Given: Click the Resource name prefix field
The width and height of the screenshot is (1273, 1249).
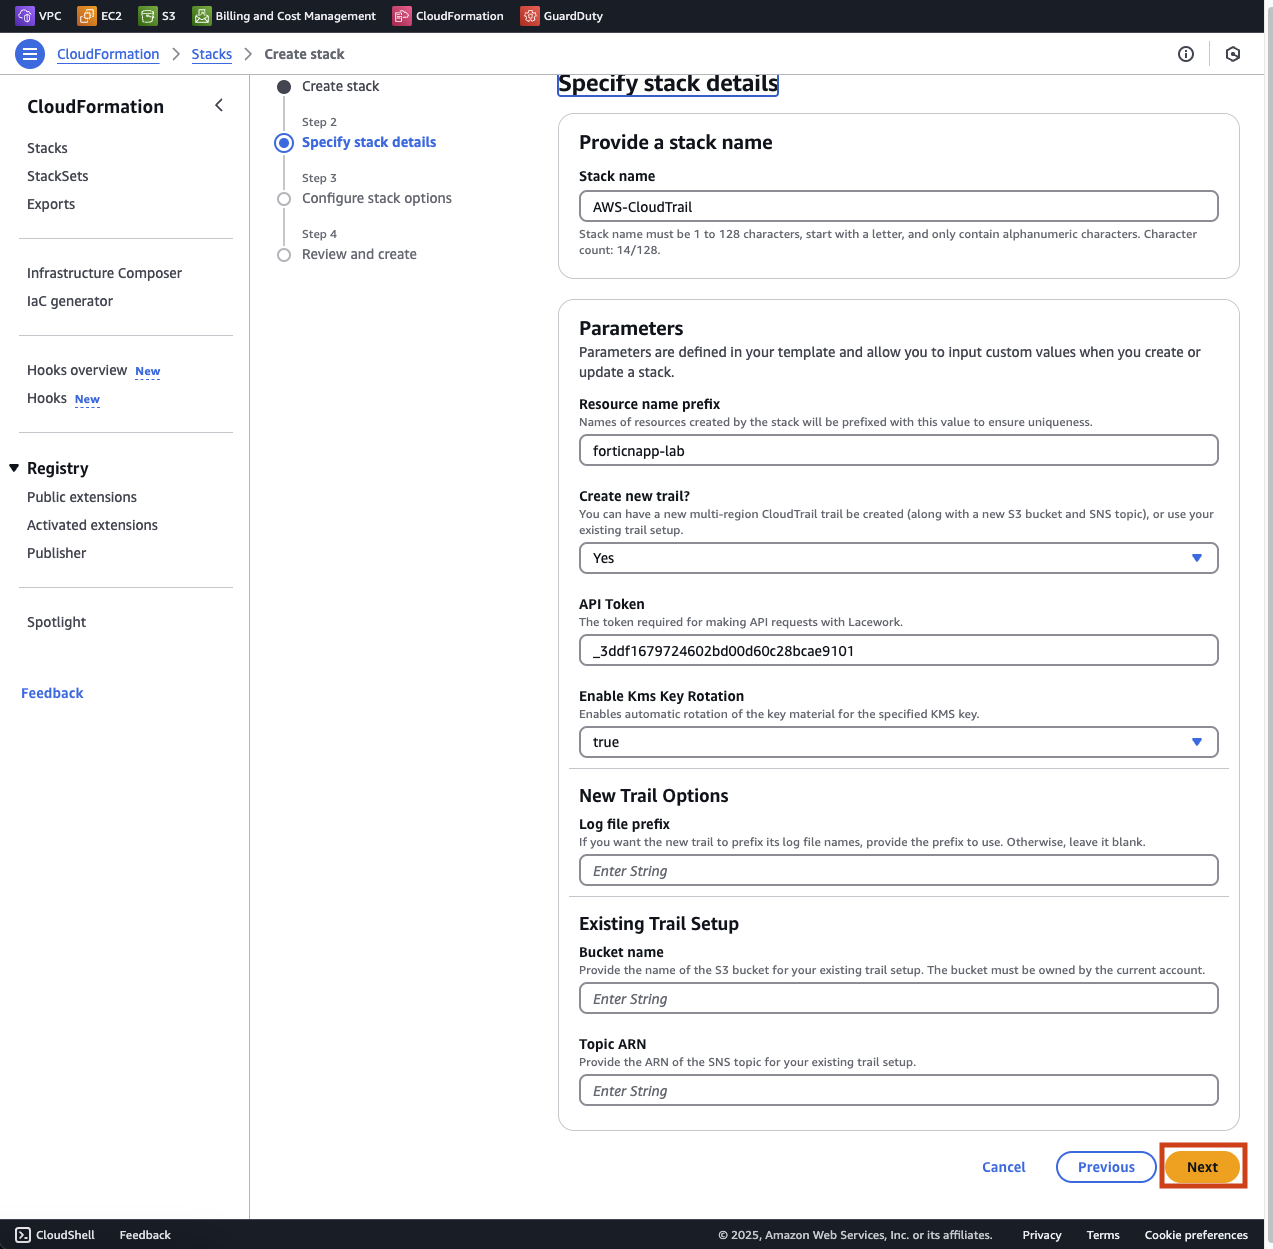Looking at the screenshot, I should coord(898,450).
